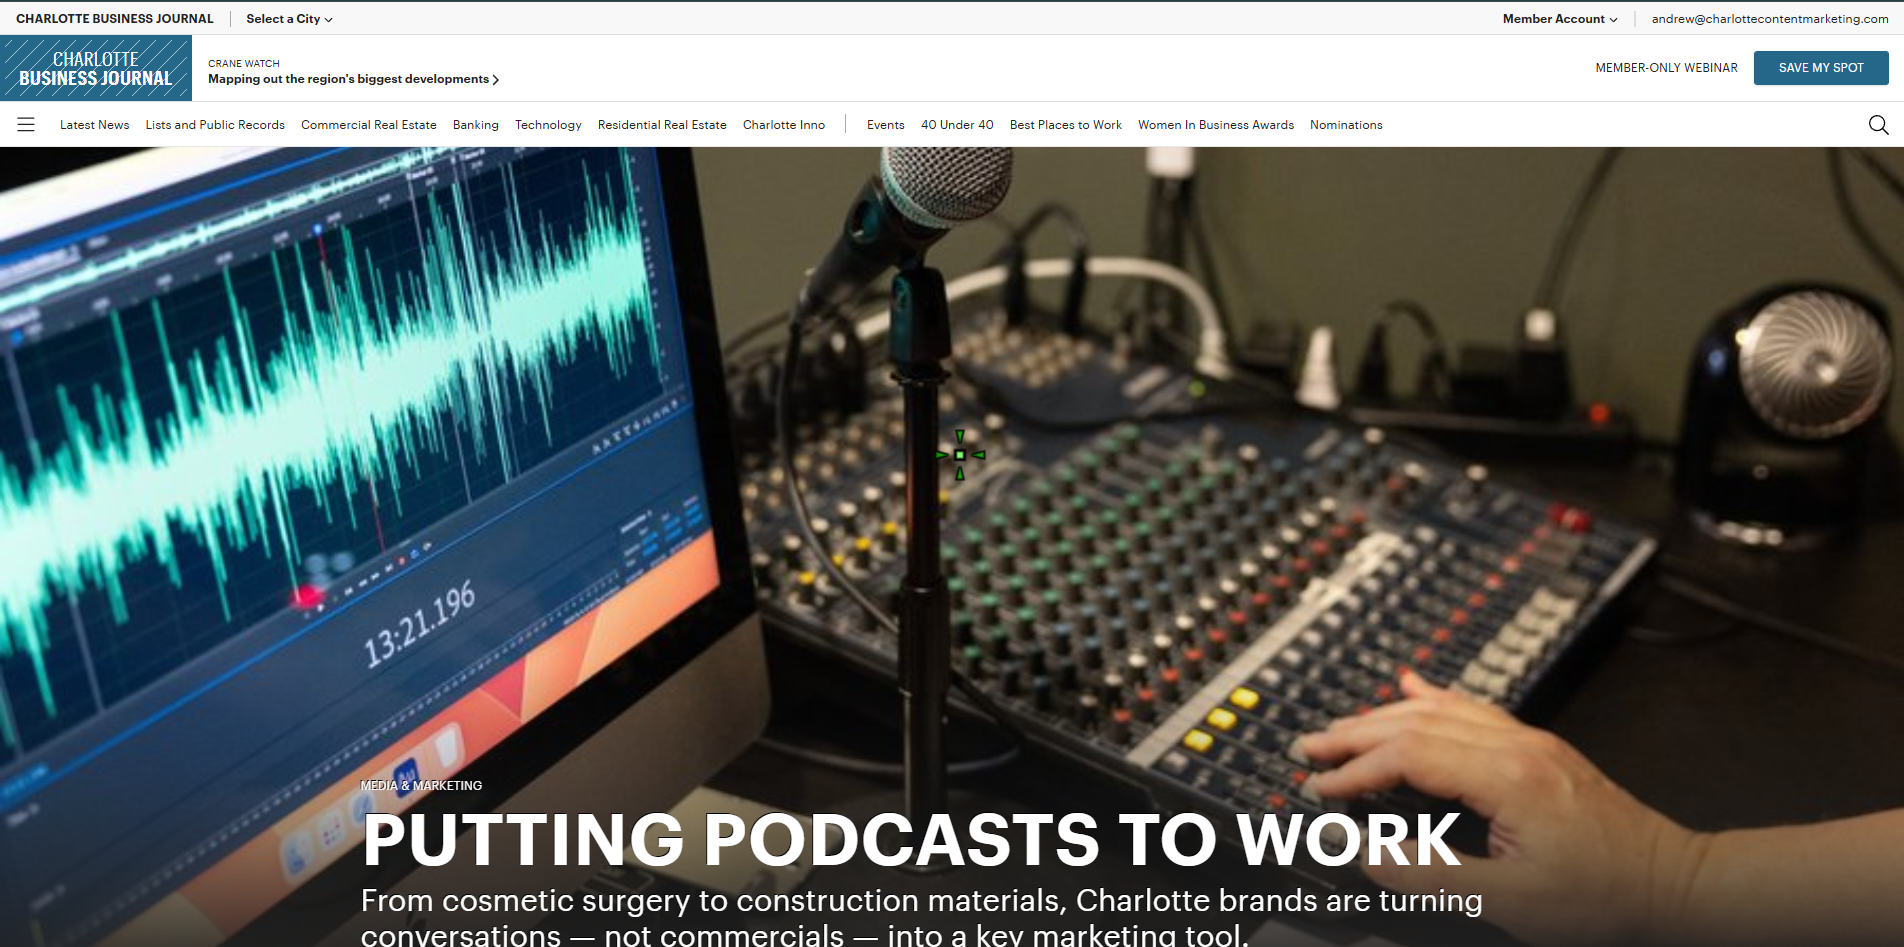Click the SAVE MY SPOT button

pos(1820,67)
